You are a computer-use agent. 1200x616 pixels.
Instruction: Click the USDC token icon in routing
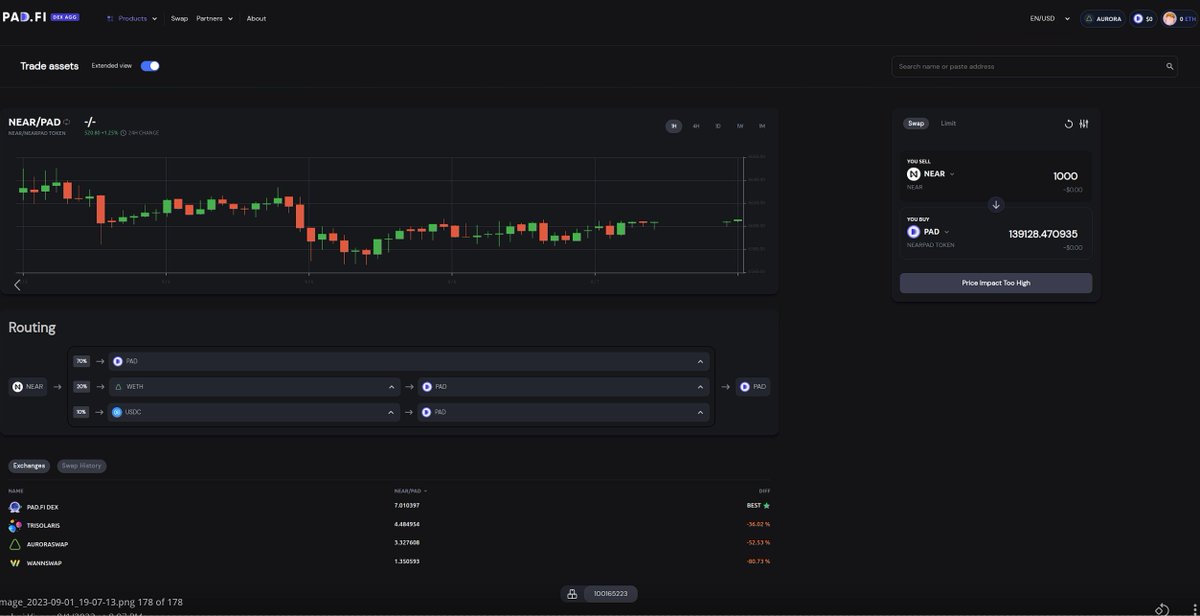pyautogui.click(x=117, y=412)
